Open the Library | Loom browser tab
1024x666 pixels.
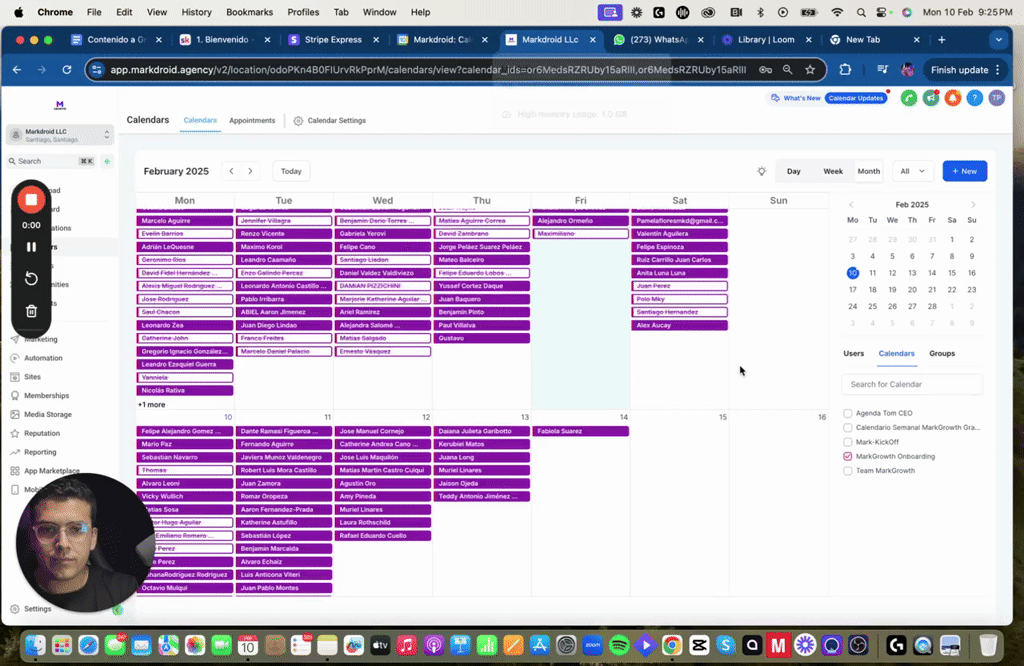pyautogui.click(x=766, y=40)
